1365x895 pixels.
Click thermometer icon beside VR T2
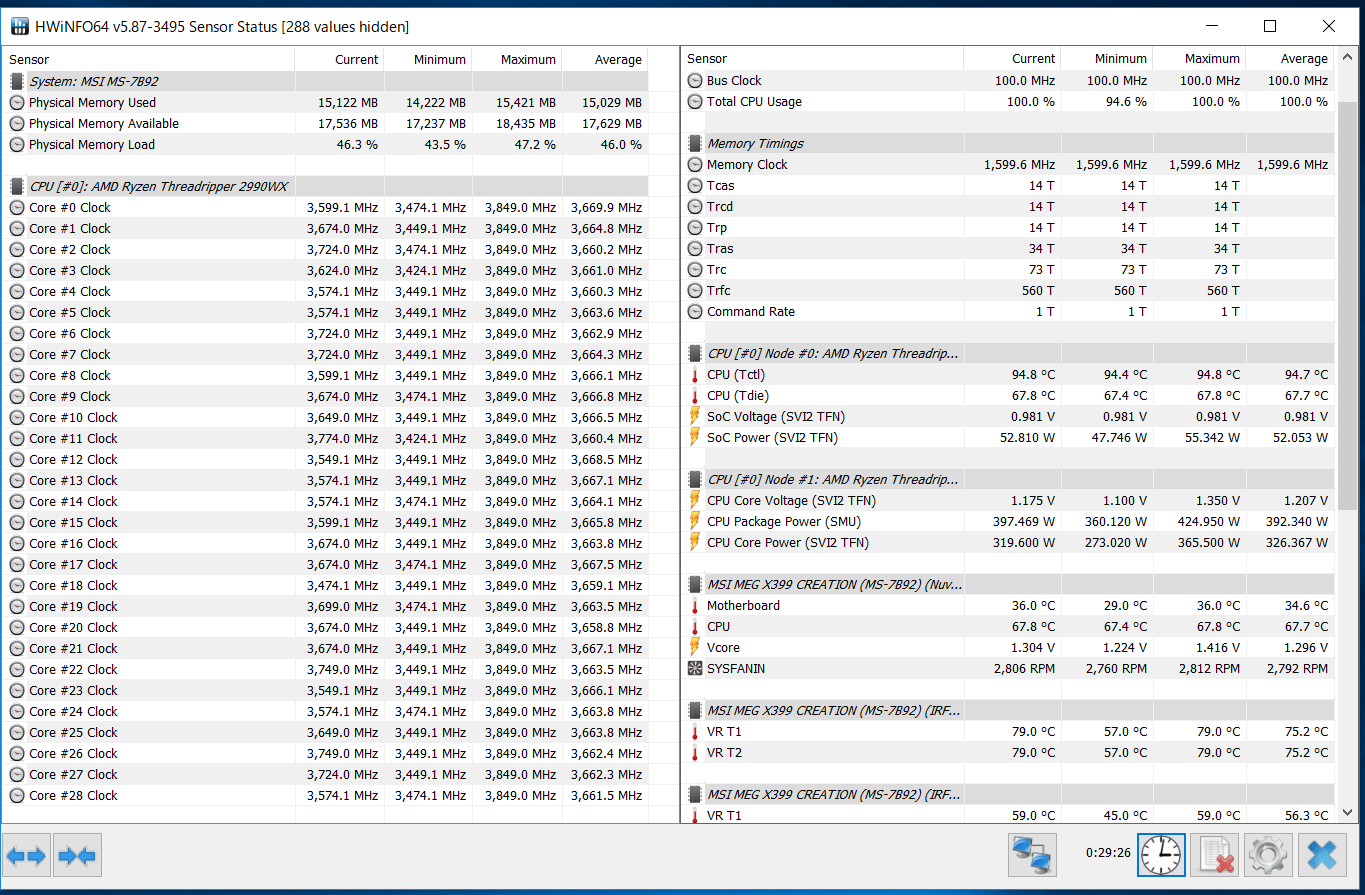(695, 753)
